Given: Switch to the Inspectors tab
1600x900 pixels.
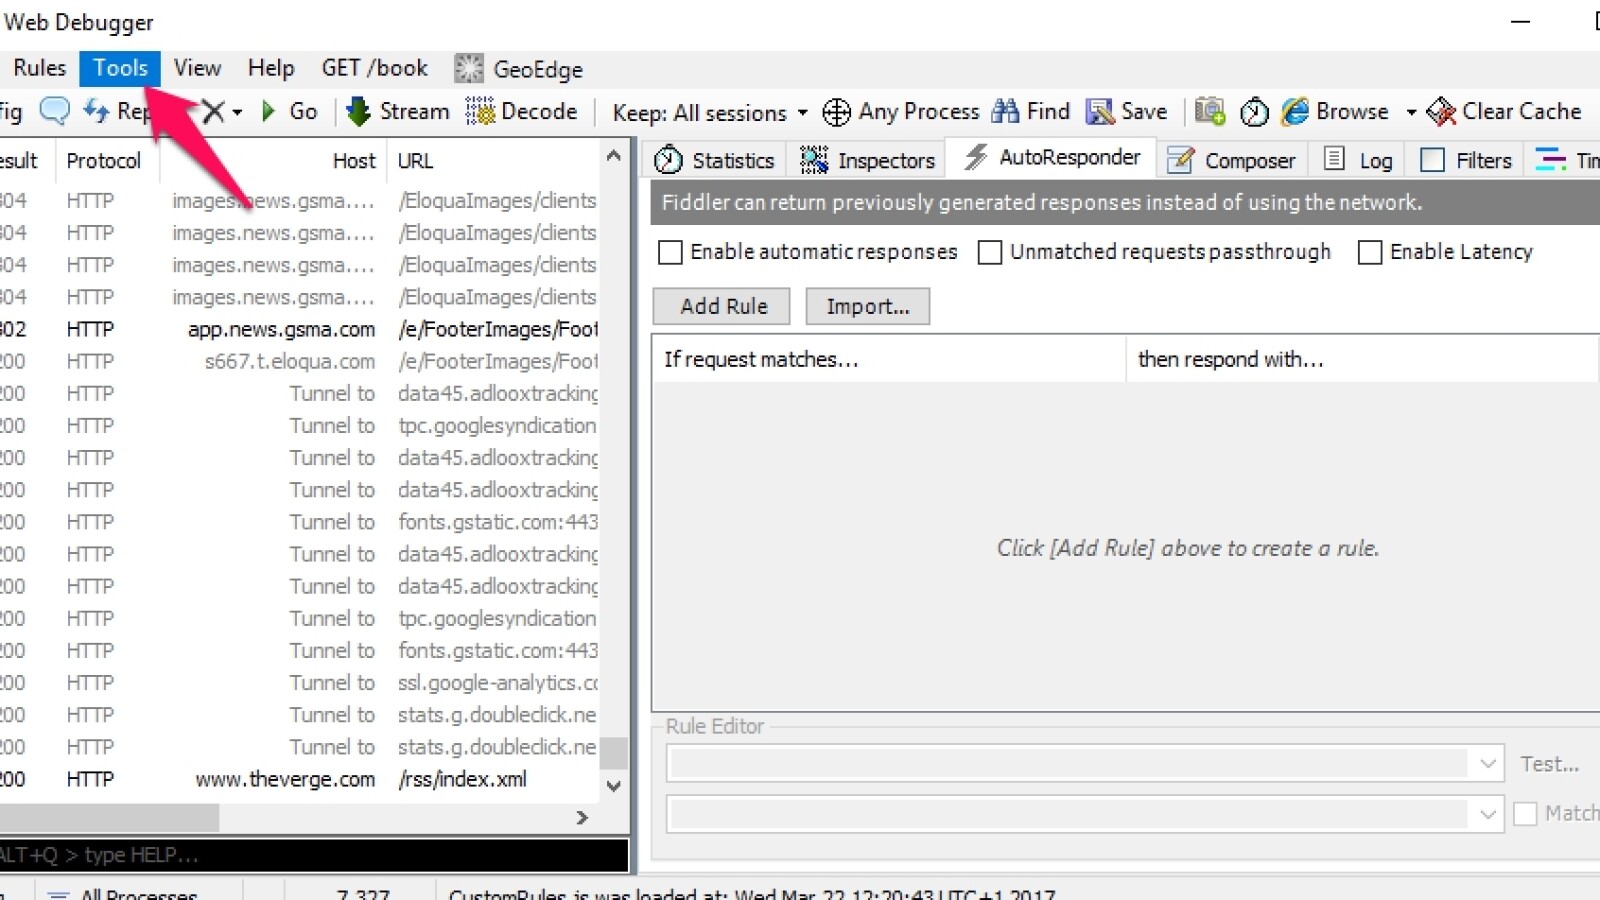Looking at the screenshot, I should [x=867, y=160].
